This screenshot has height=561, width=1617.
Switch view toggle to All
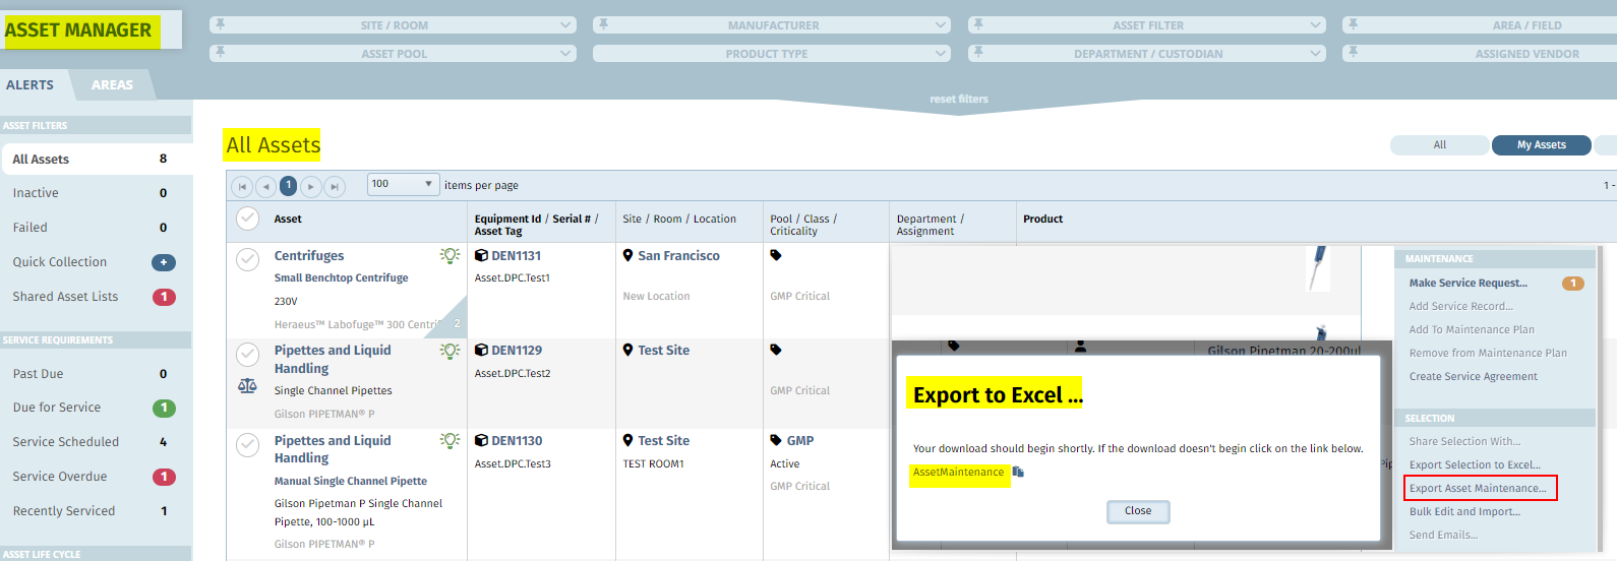pyautogui.click(x=1439, y=145)
